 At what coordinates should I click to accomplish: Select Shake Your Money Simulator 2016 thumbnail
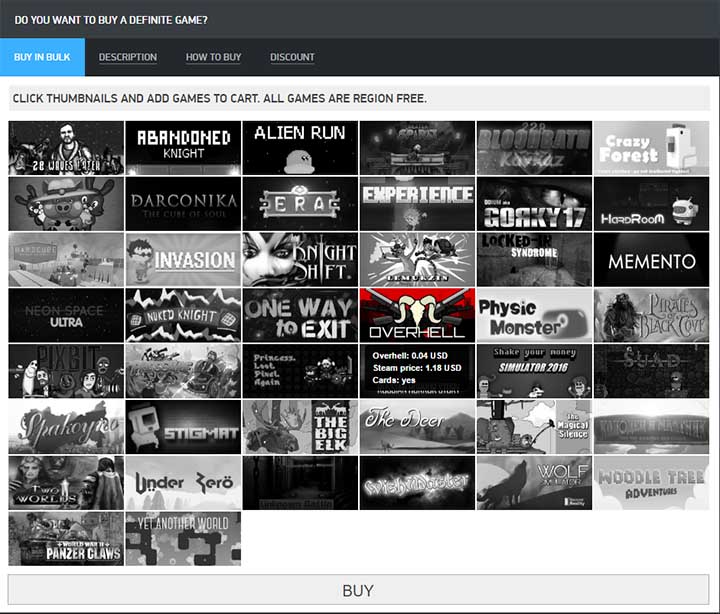pos(534,371)
